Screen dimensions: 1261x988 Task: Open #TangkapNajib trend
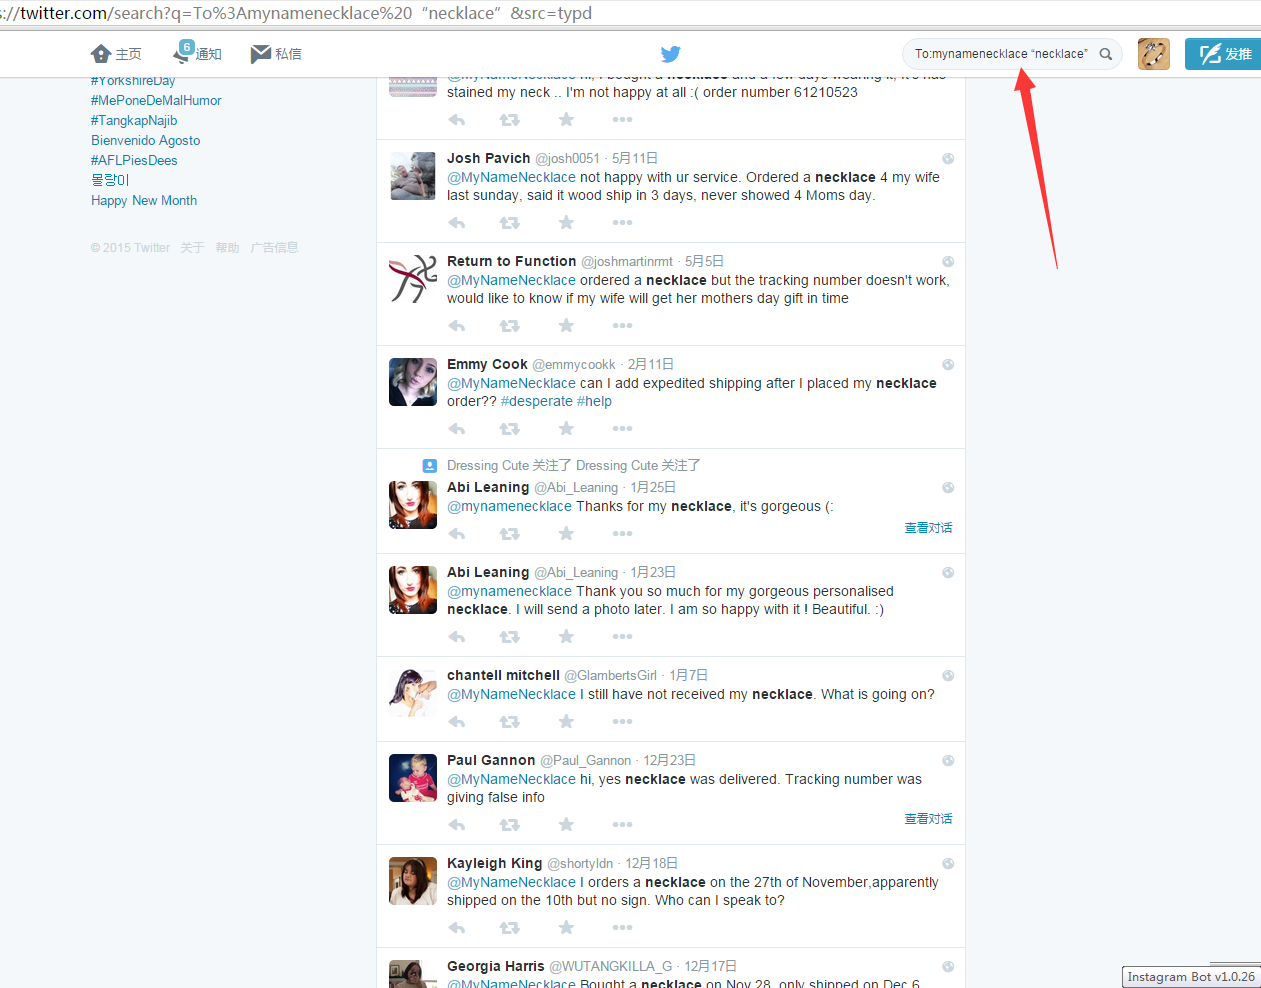pyautogui.click(x=134, y=120)
